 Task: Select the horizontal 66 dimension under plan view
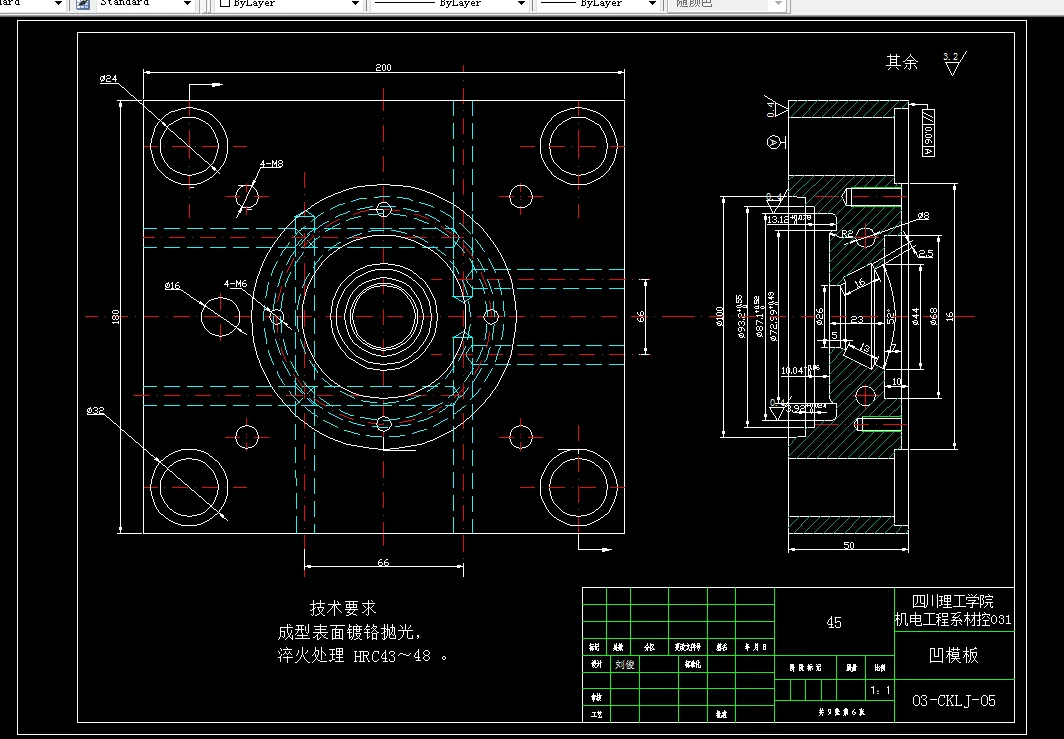[383, 562]
